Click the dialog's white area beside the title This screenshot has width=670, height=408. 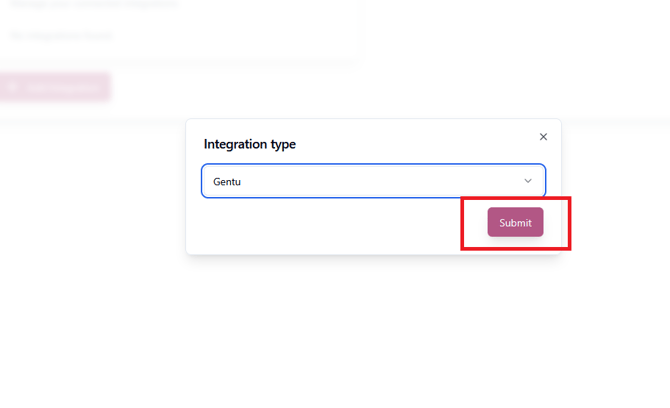(414, 144)
